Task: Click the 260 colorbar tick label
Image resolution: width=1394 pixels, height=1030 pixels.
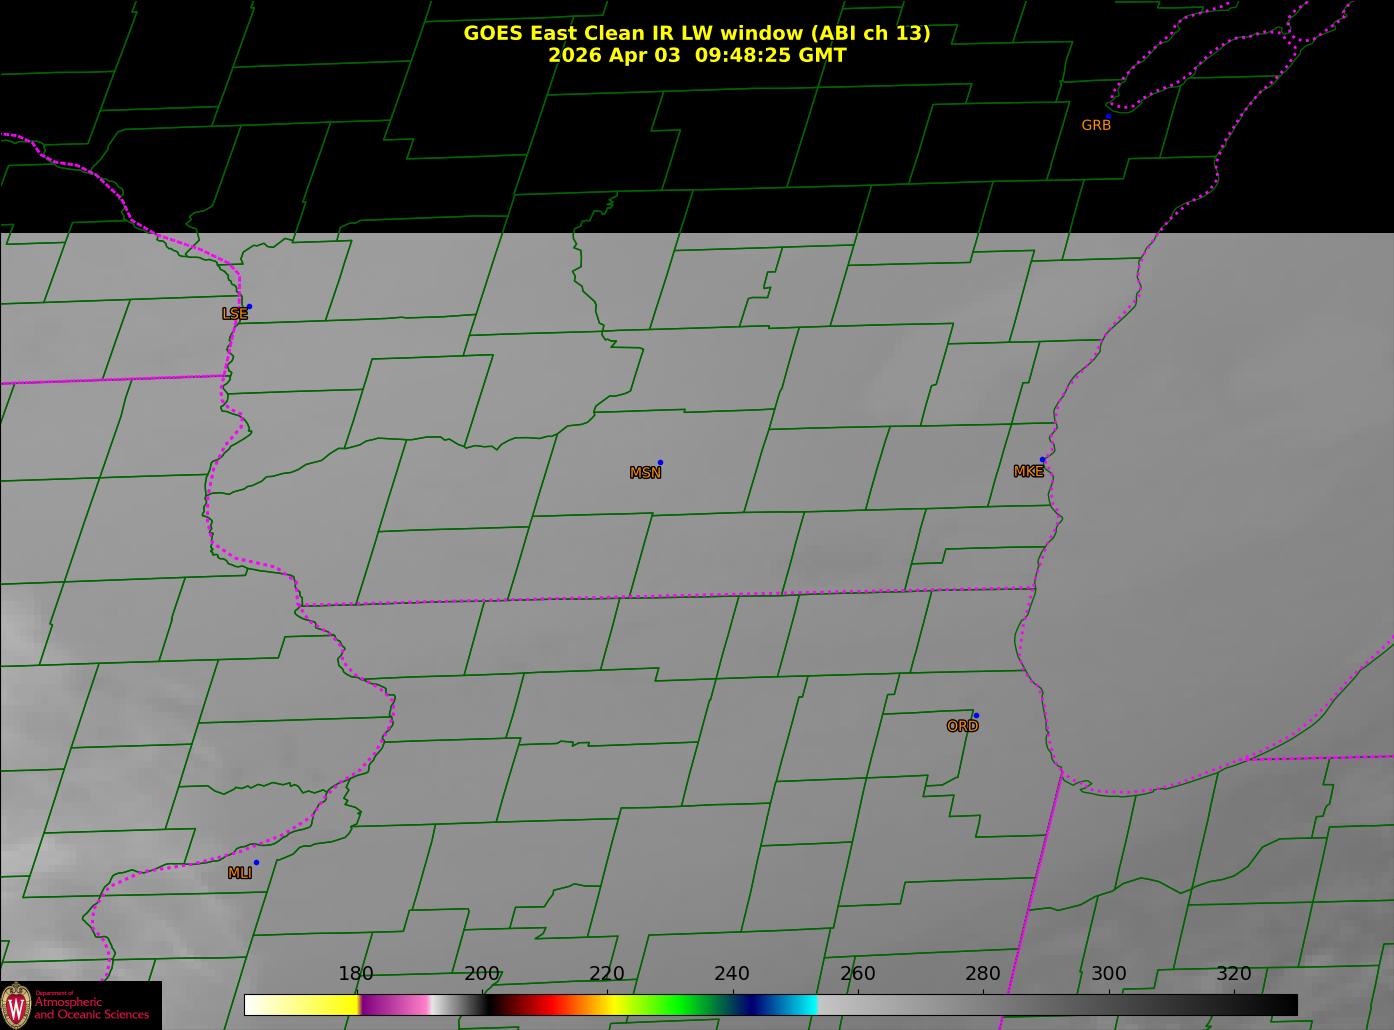Action: (x=857, y=974)
